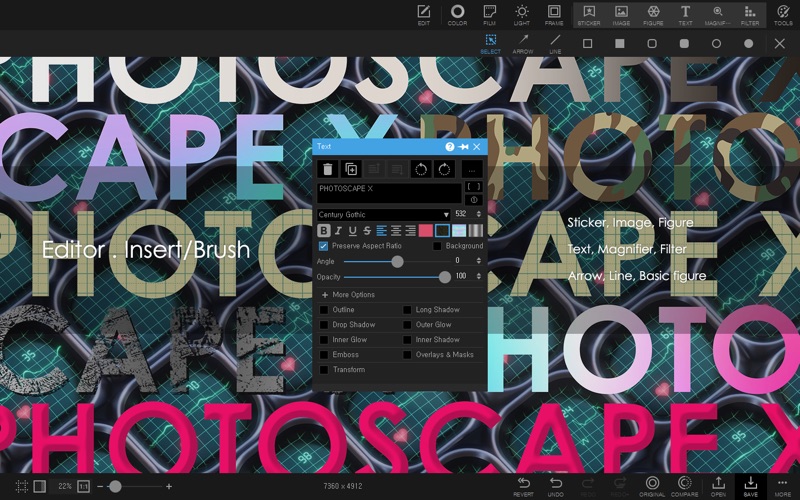Select the filled circle shape

[748, 43]
